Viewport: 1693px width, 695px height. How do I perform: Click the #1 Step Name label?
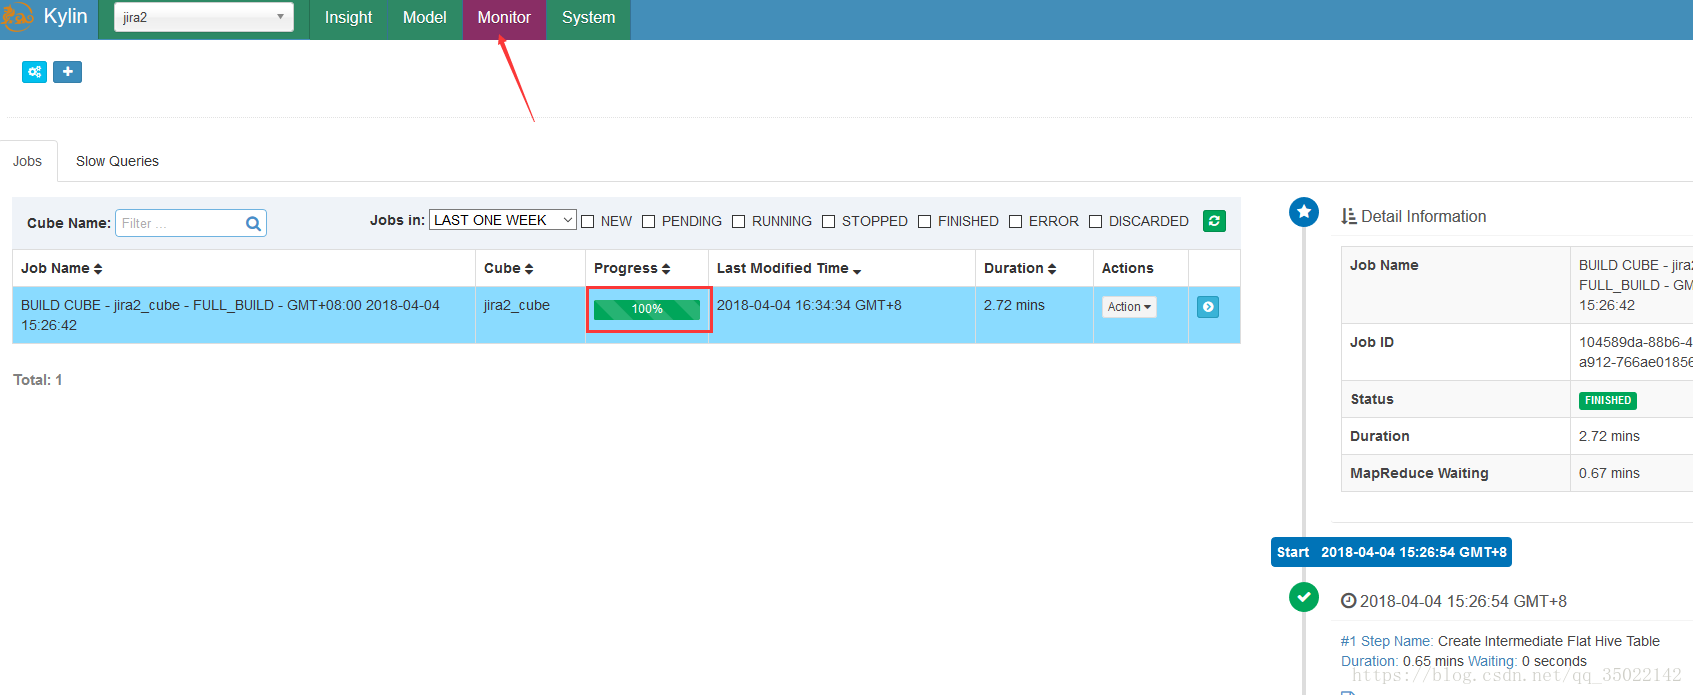pos(1387,641)
